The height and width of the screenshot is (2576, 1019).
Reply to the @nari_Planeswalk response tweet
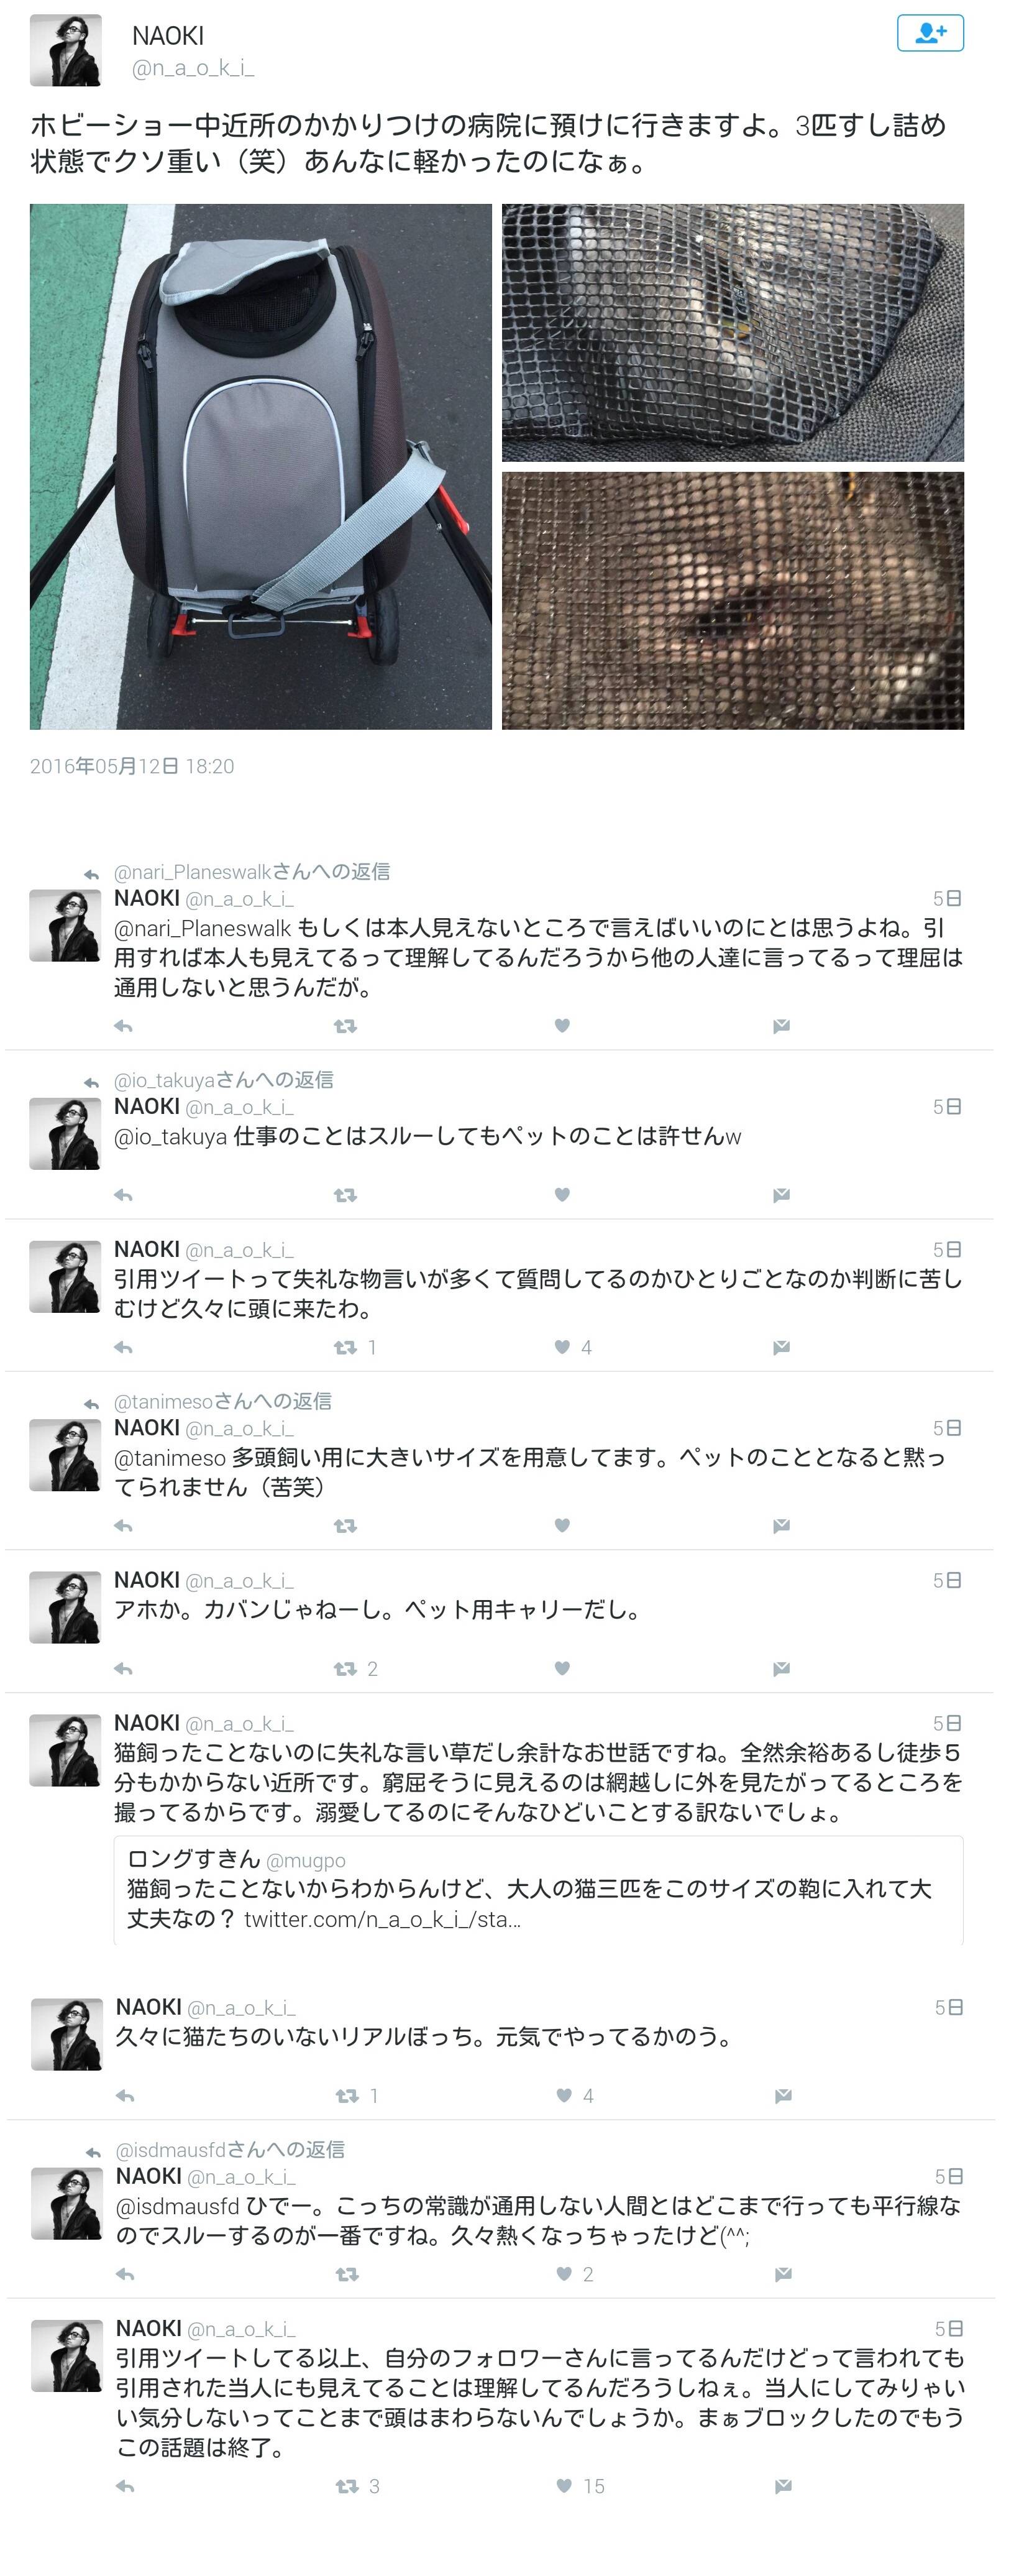124,1026
